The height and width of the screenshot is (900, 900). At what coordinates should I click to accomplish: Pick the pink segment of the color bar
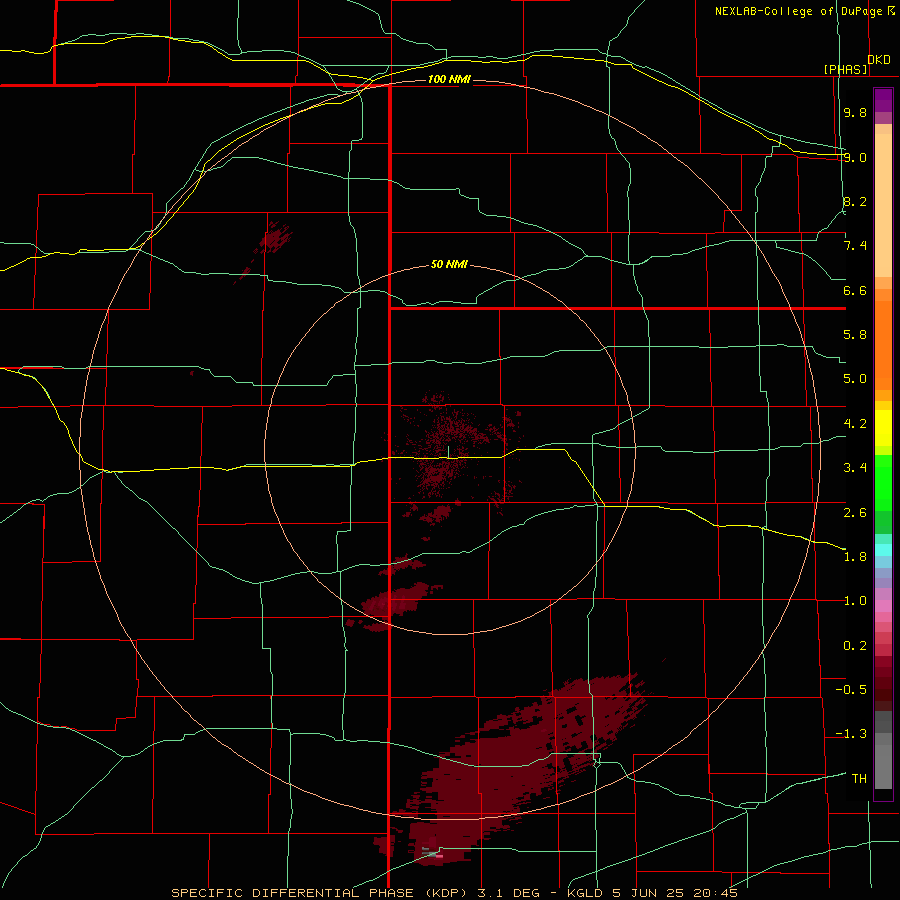point(883,606)
